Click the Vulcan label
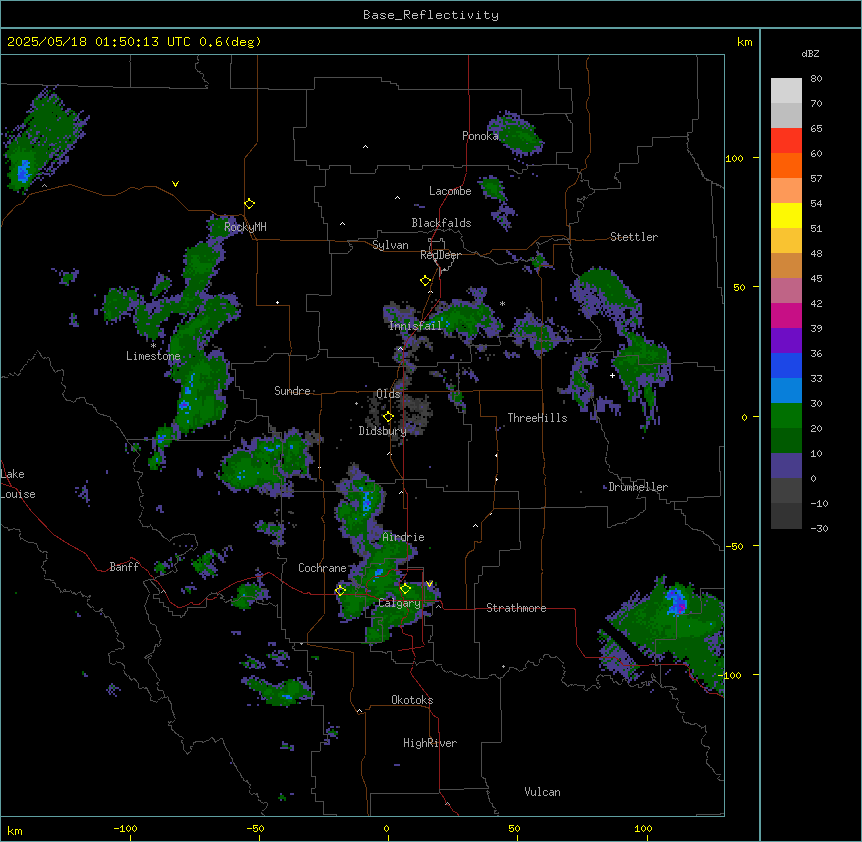 tap(542, 792)
